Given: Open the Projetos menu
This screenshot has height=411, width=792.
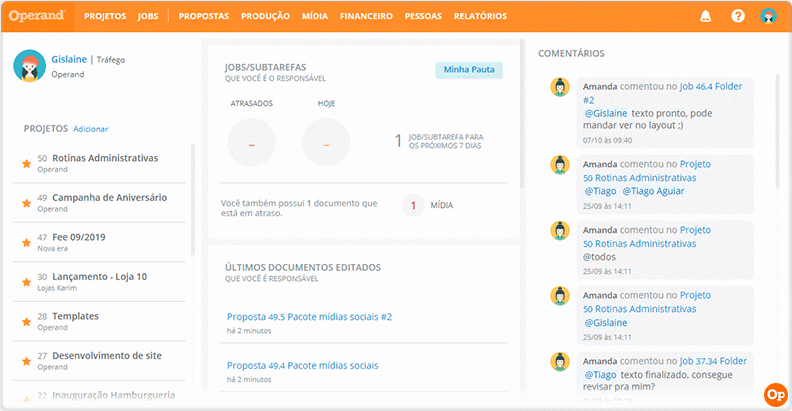Looking at the screenshot, I should [x=105, y=16].
